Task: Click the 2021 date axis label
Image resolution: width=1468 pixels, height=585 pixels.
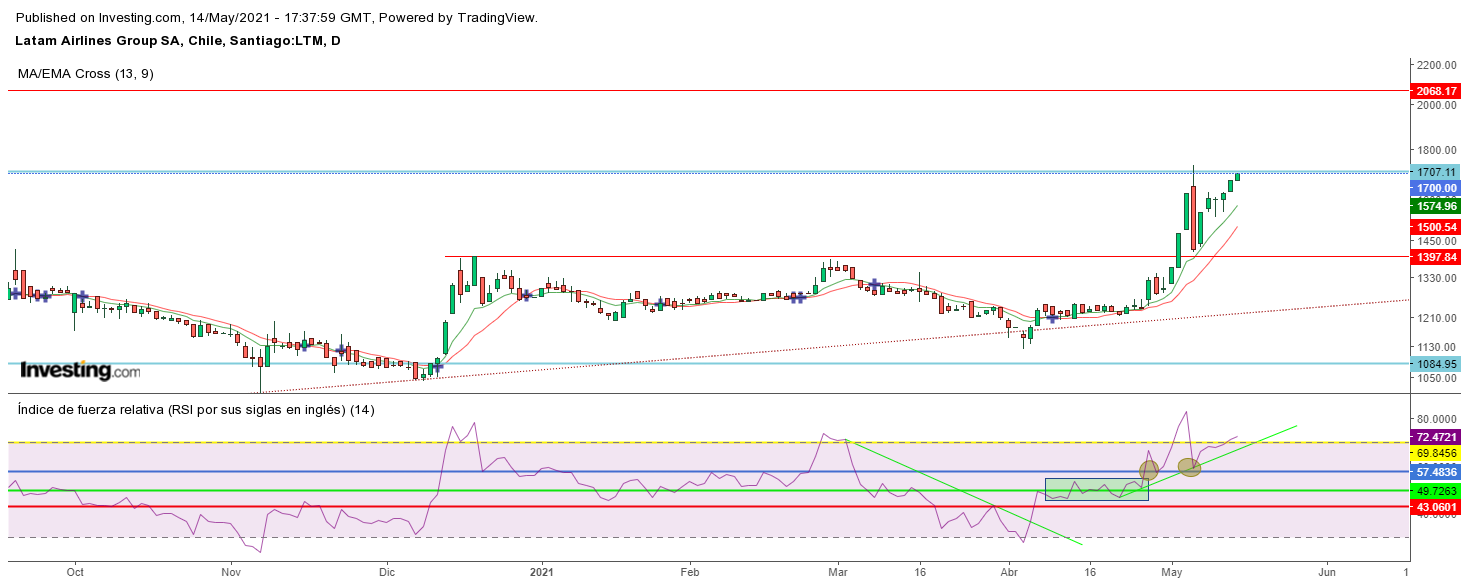Action: click(541, 573)
